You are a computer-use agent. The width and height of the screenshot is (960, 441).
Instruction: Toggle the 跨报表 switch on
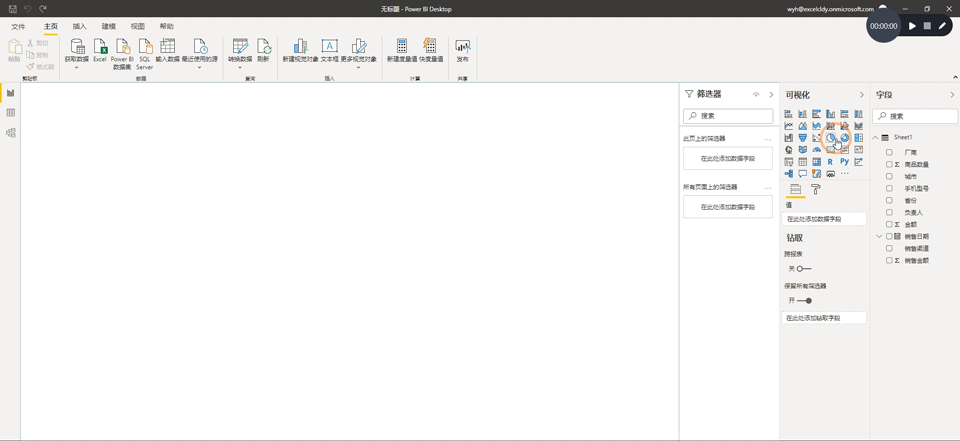(804, 268)
